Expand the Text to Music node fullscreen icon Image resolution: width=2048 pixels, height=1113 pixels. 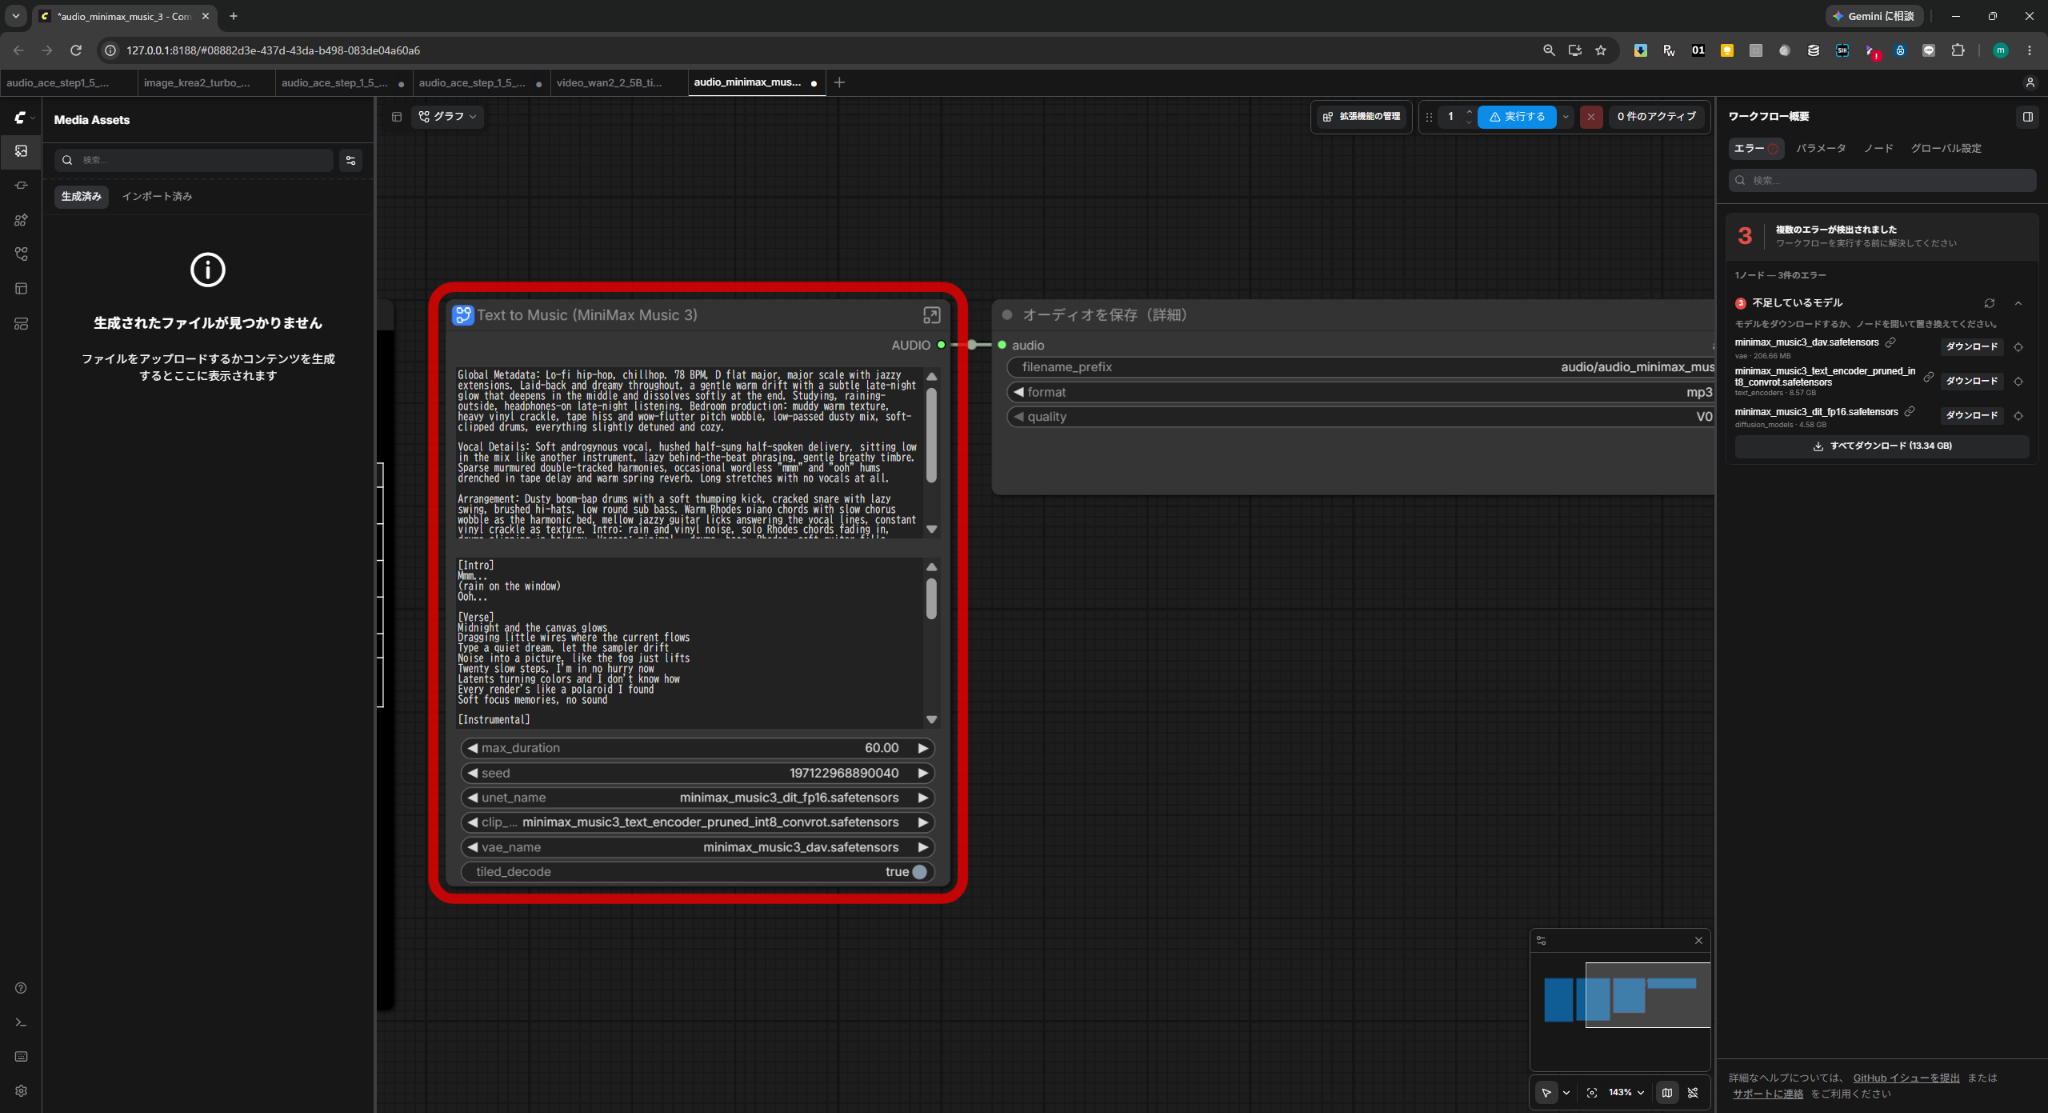tap(931, 315)
